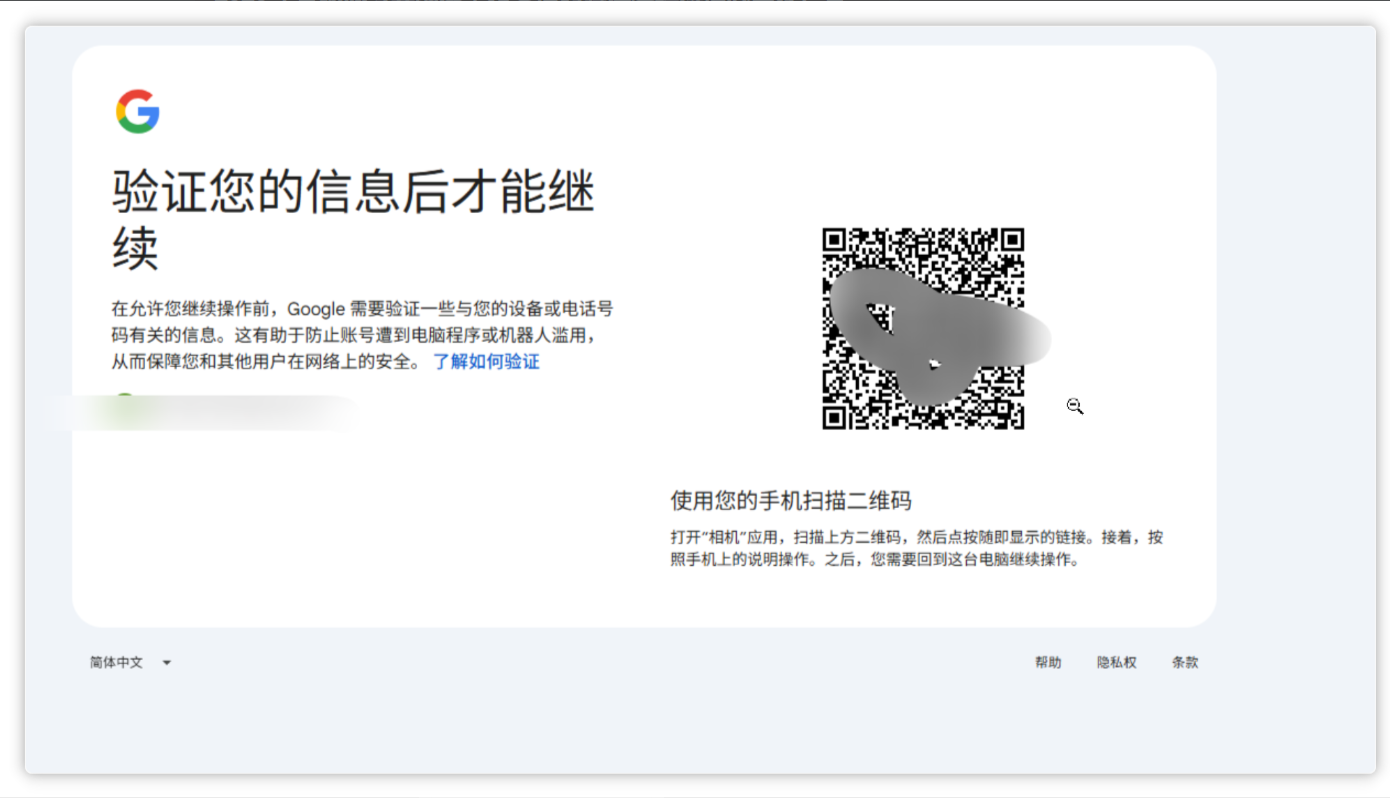The width and height of the screenshot is (1390, 798).
Task: Click the paragraph starting 在允许您继续操作前
Action: tap(362, 335)
